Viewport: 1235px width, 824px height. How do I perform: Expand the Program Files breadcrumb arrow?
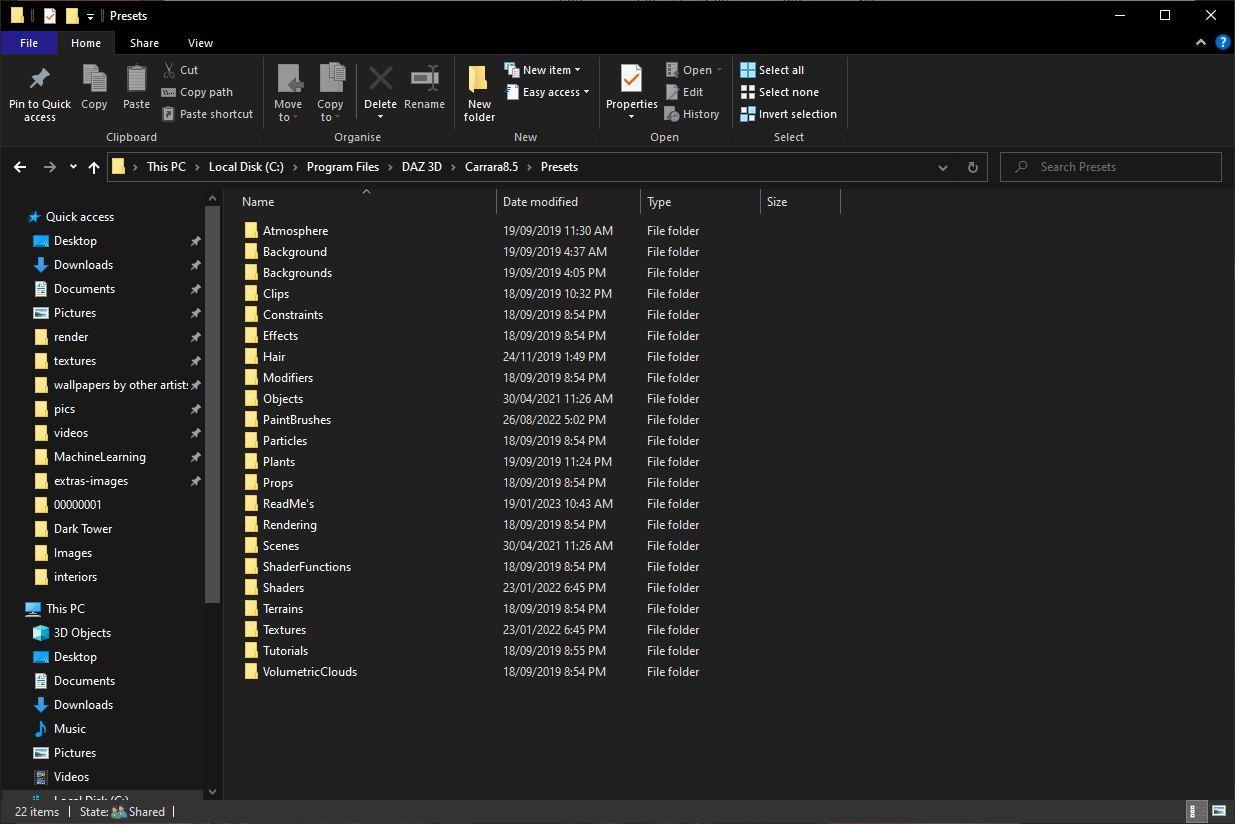[390, 167]
